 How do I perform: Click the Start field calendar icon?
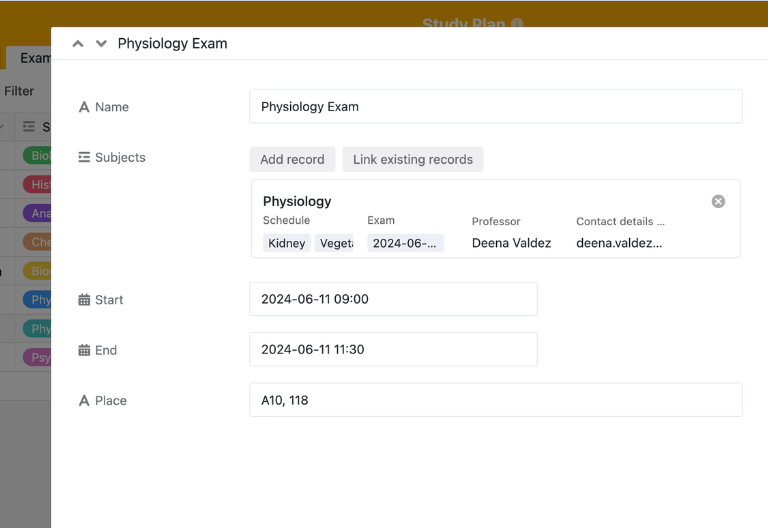[84, 300]
